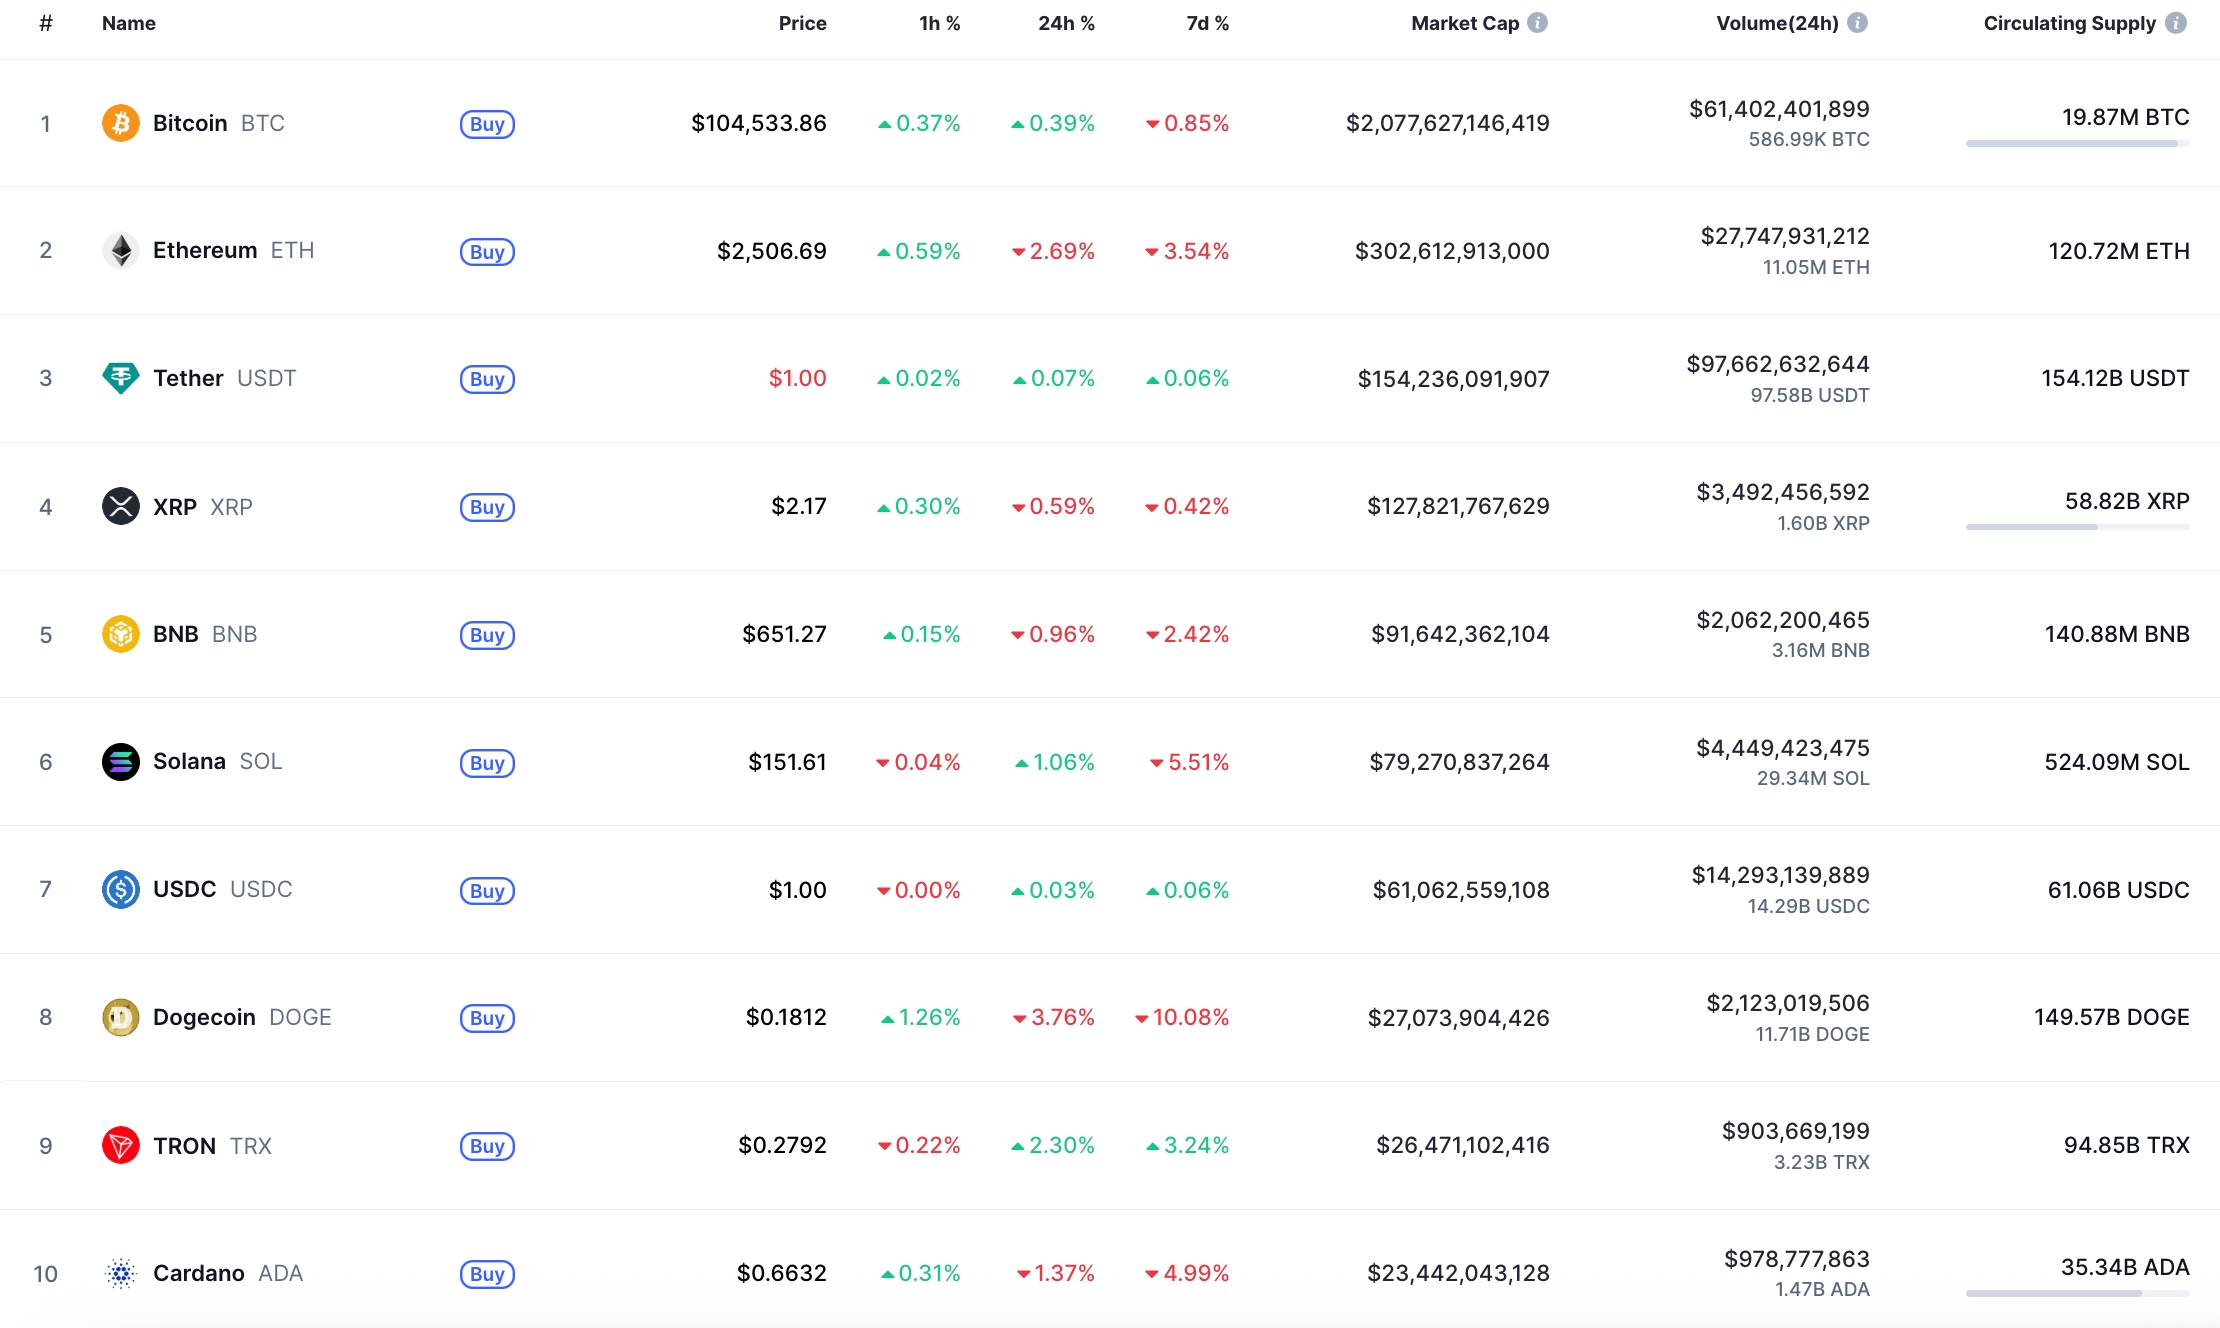
Task: Open the Bitcoin BTC name link
Action: [219, 123]
